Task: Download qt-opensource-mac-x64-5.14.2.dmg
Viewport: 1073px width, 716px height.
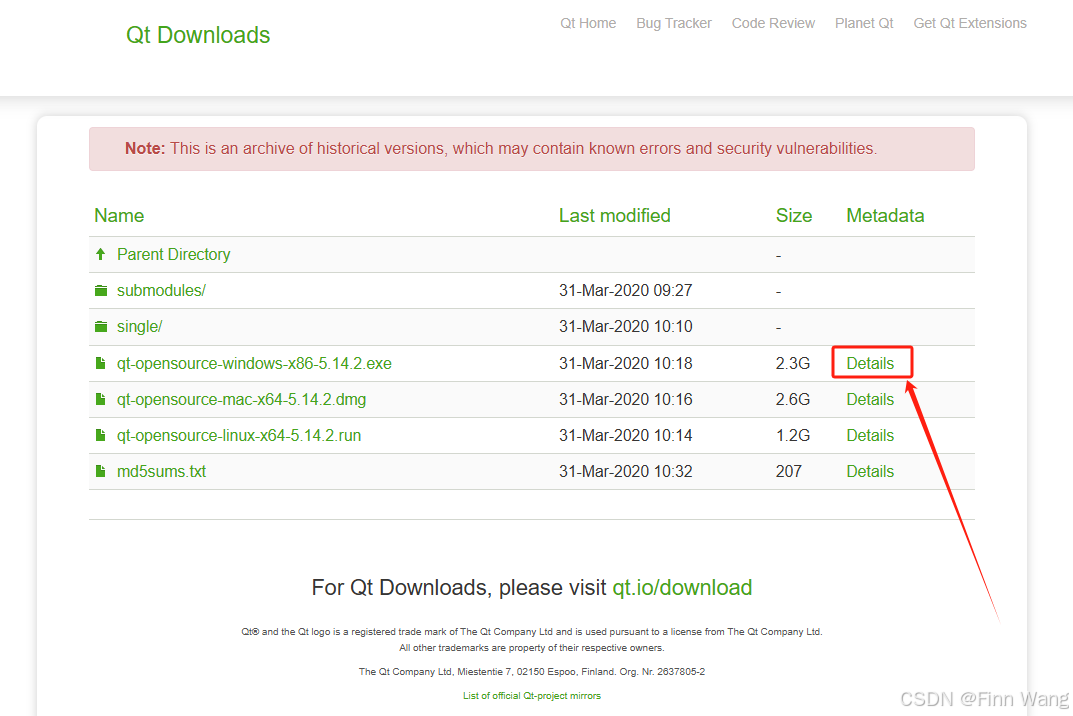Action: 241,400
